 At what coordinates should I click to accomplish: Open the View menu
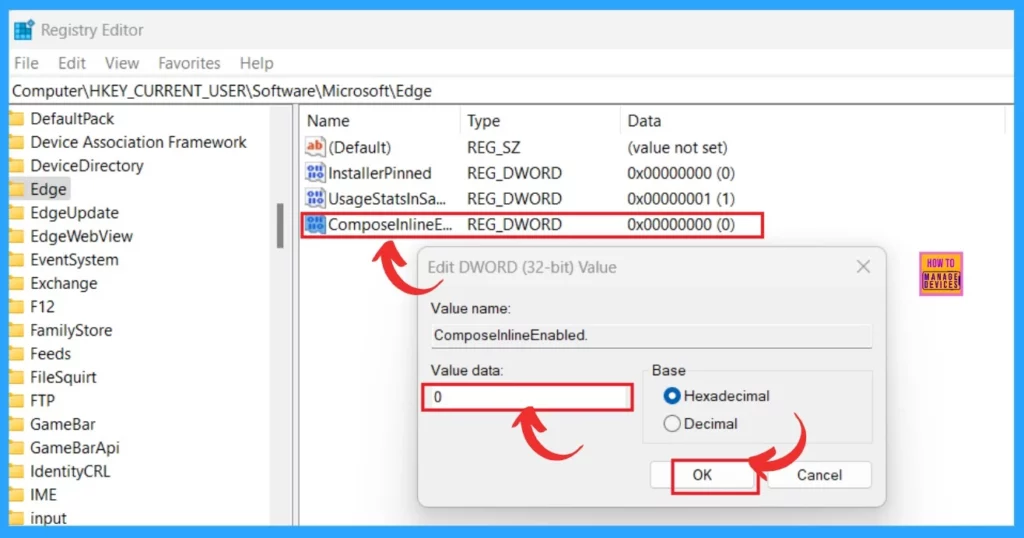pos(122,63)
